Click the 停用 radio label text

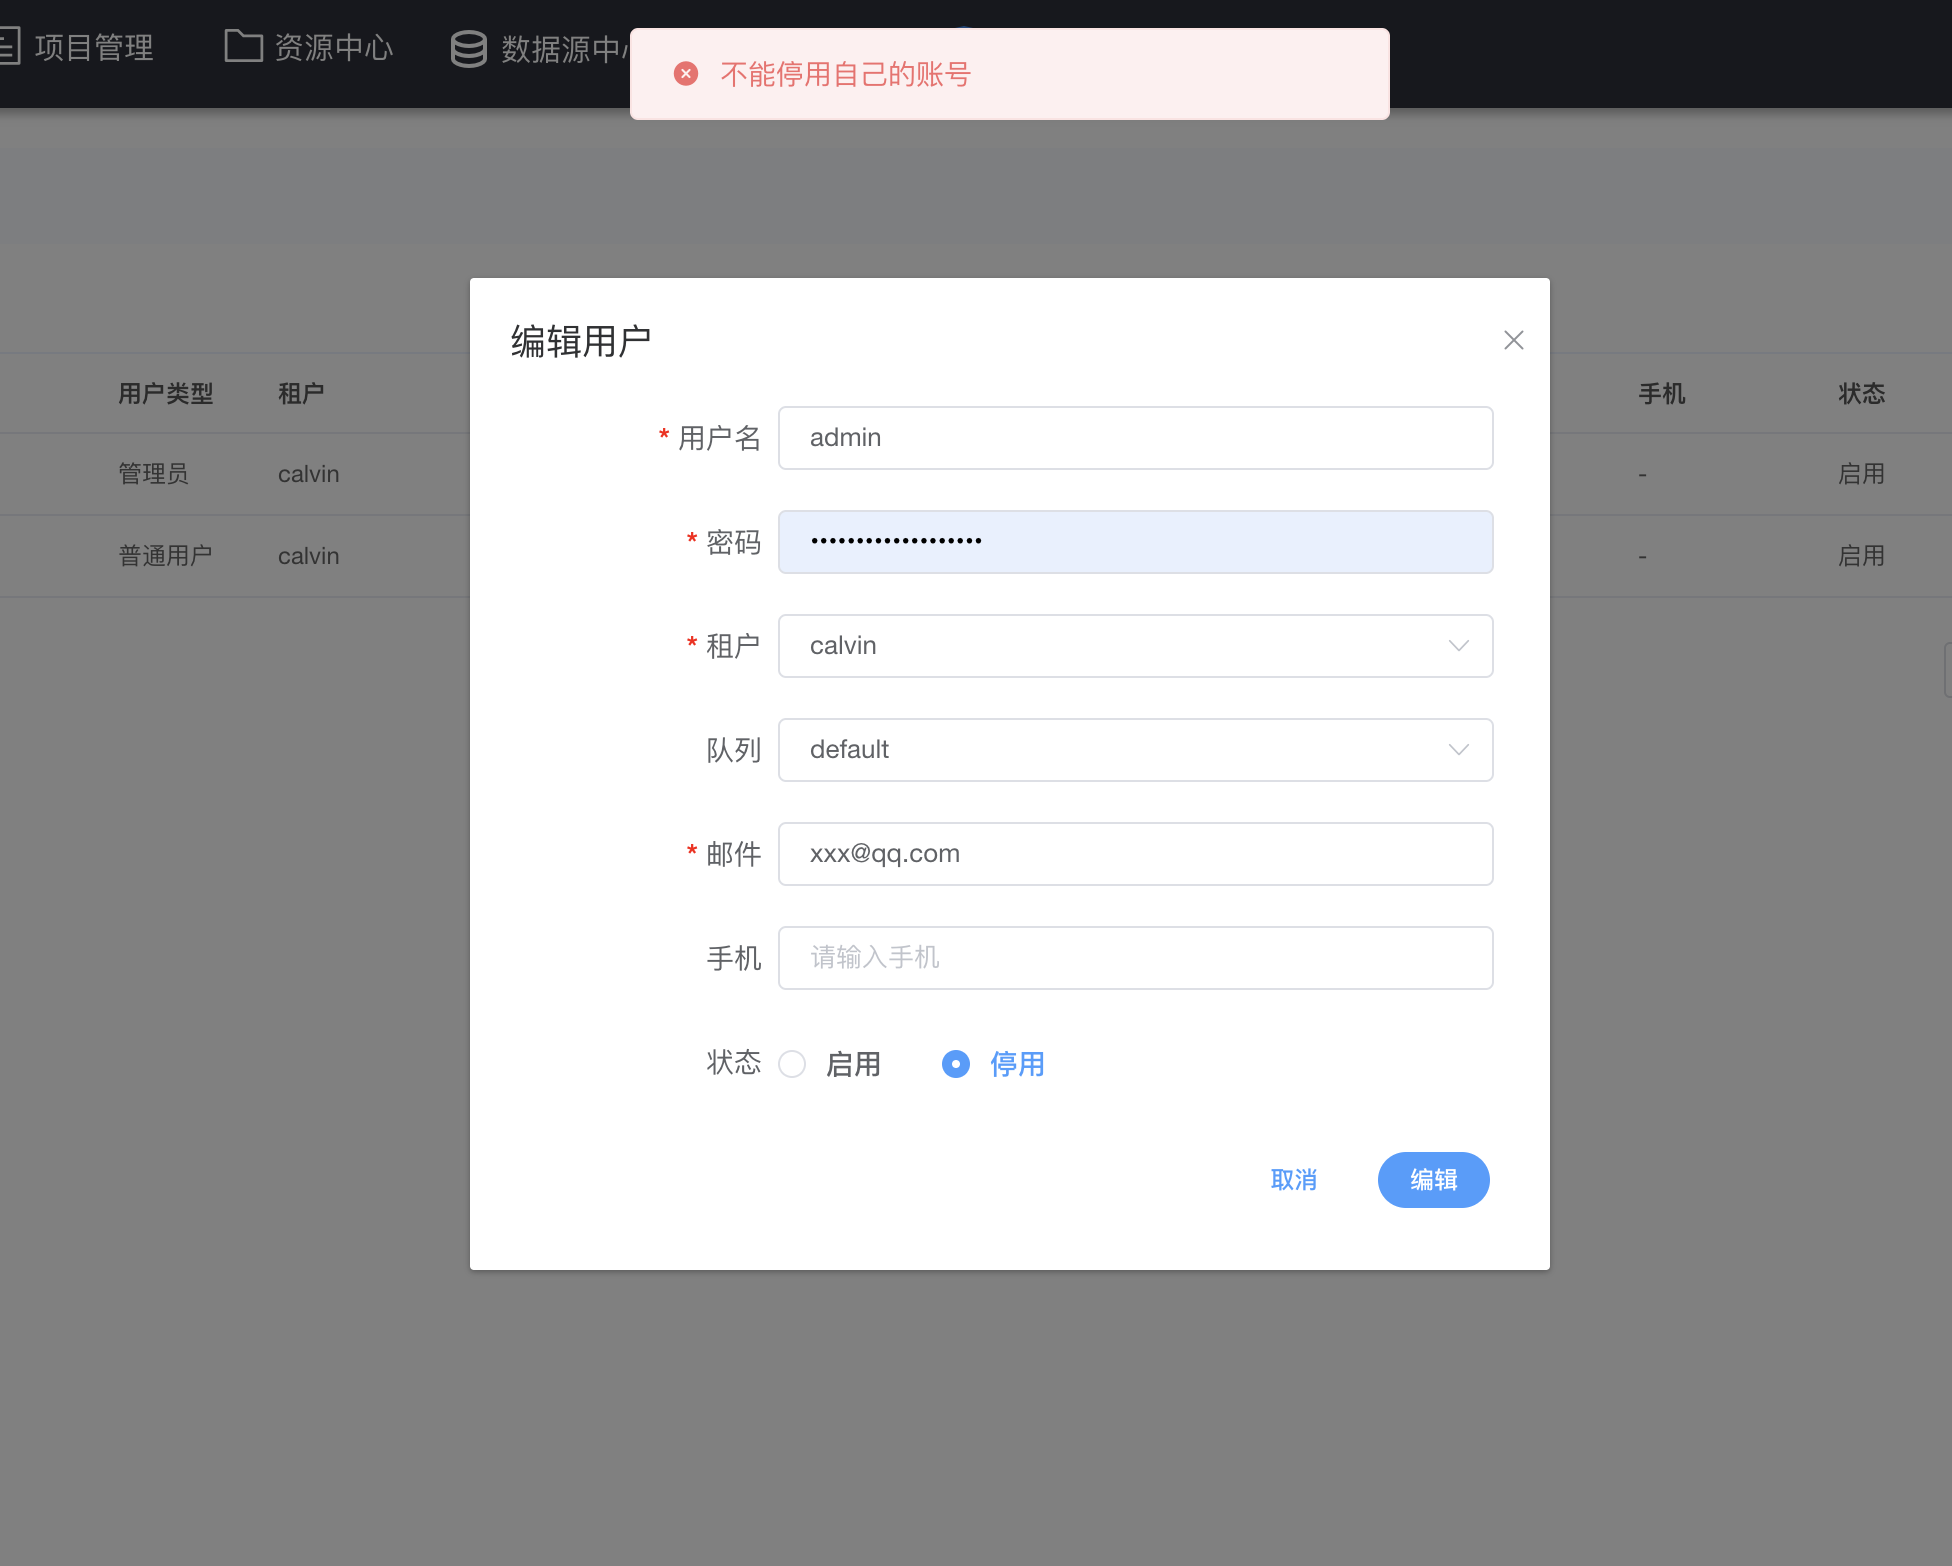1018,1064
